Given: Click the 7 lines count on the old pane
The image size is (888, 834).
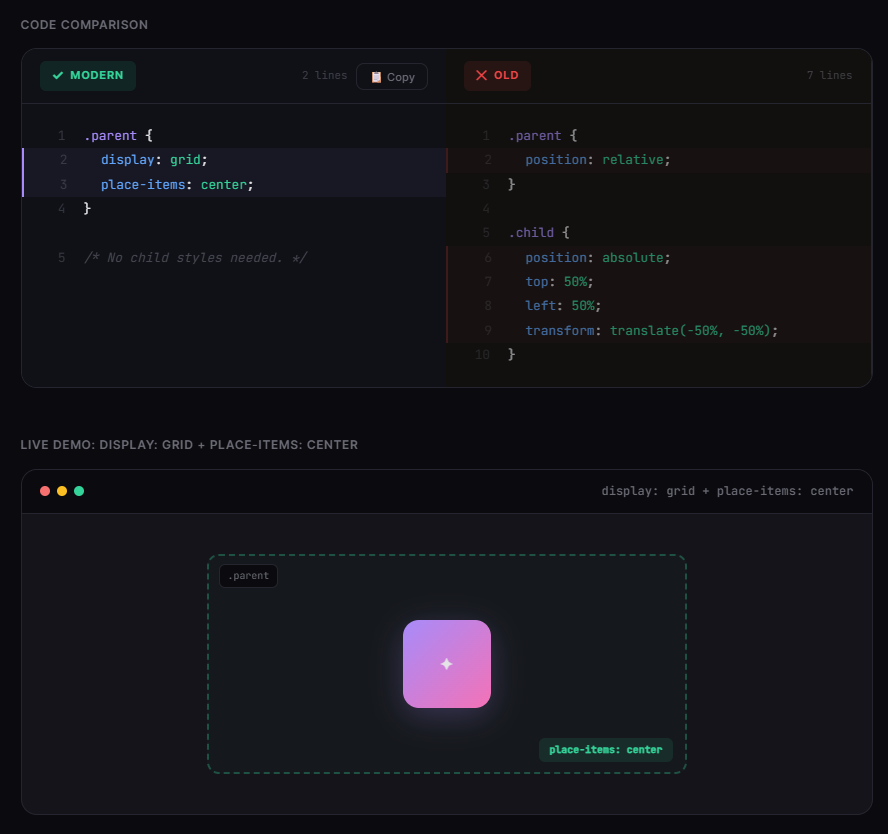Looking at the screenshot, I should click(x=830, y=75).
